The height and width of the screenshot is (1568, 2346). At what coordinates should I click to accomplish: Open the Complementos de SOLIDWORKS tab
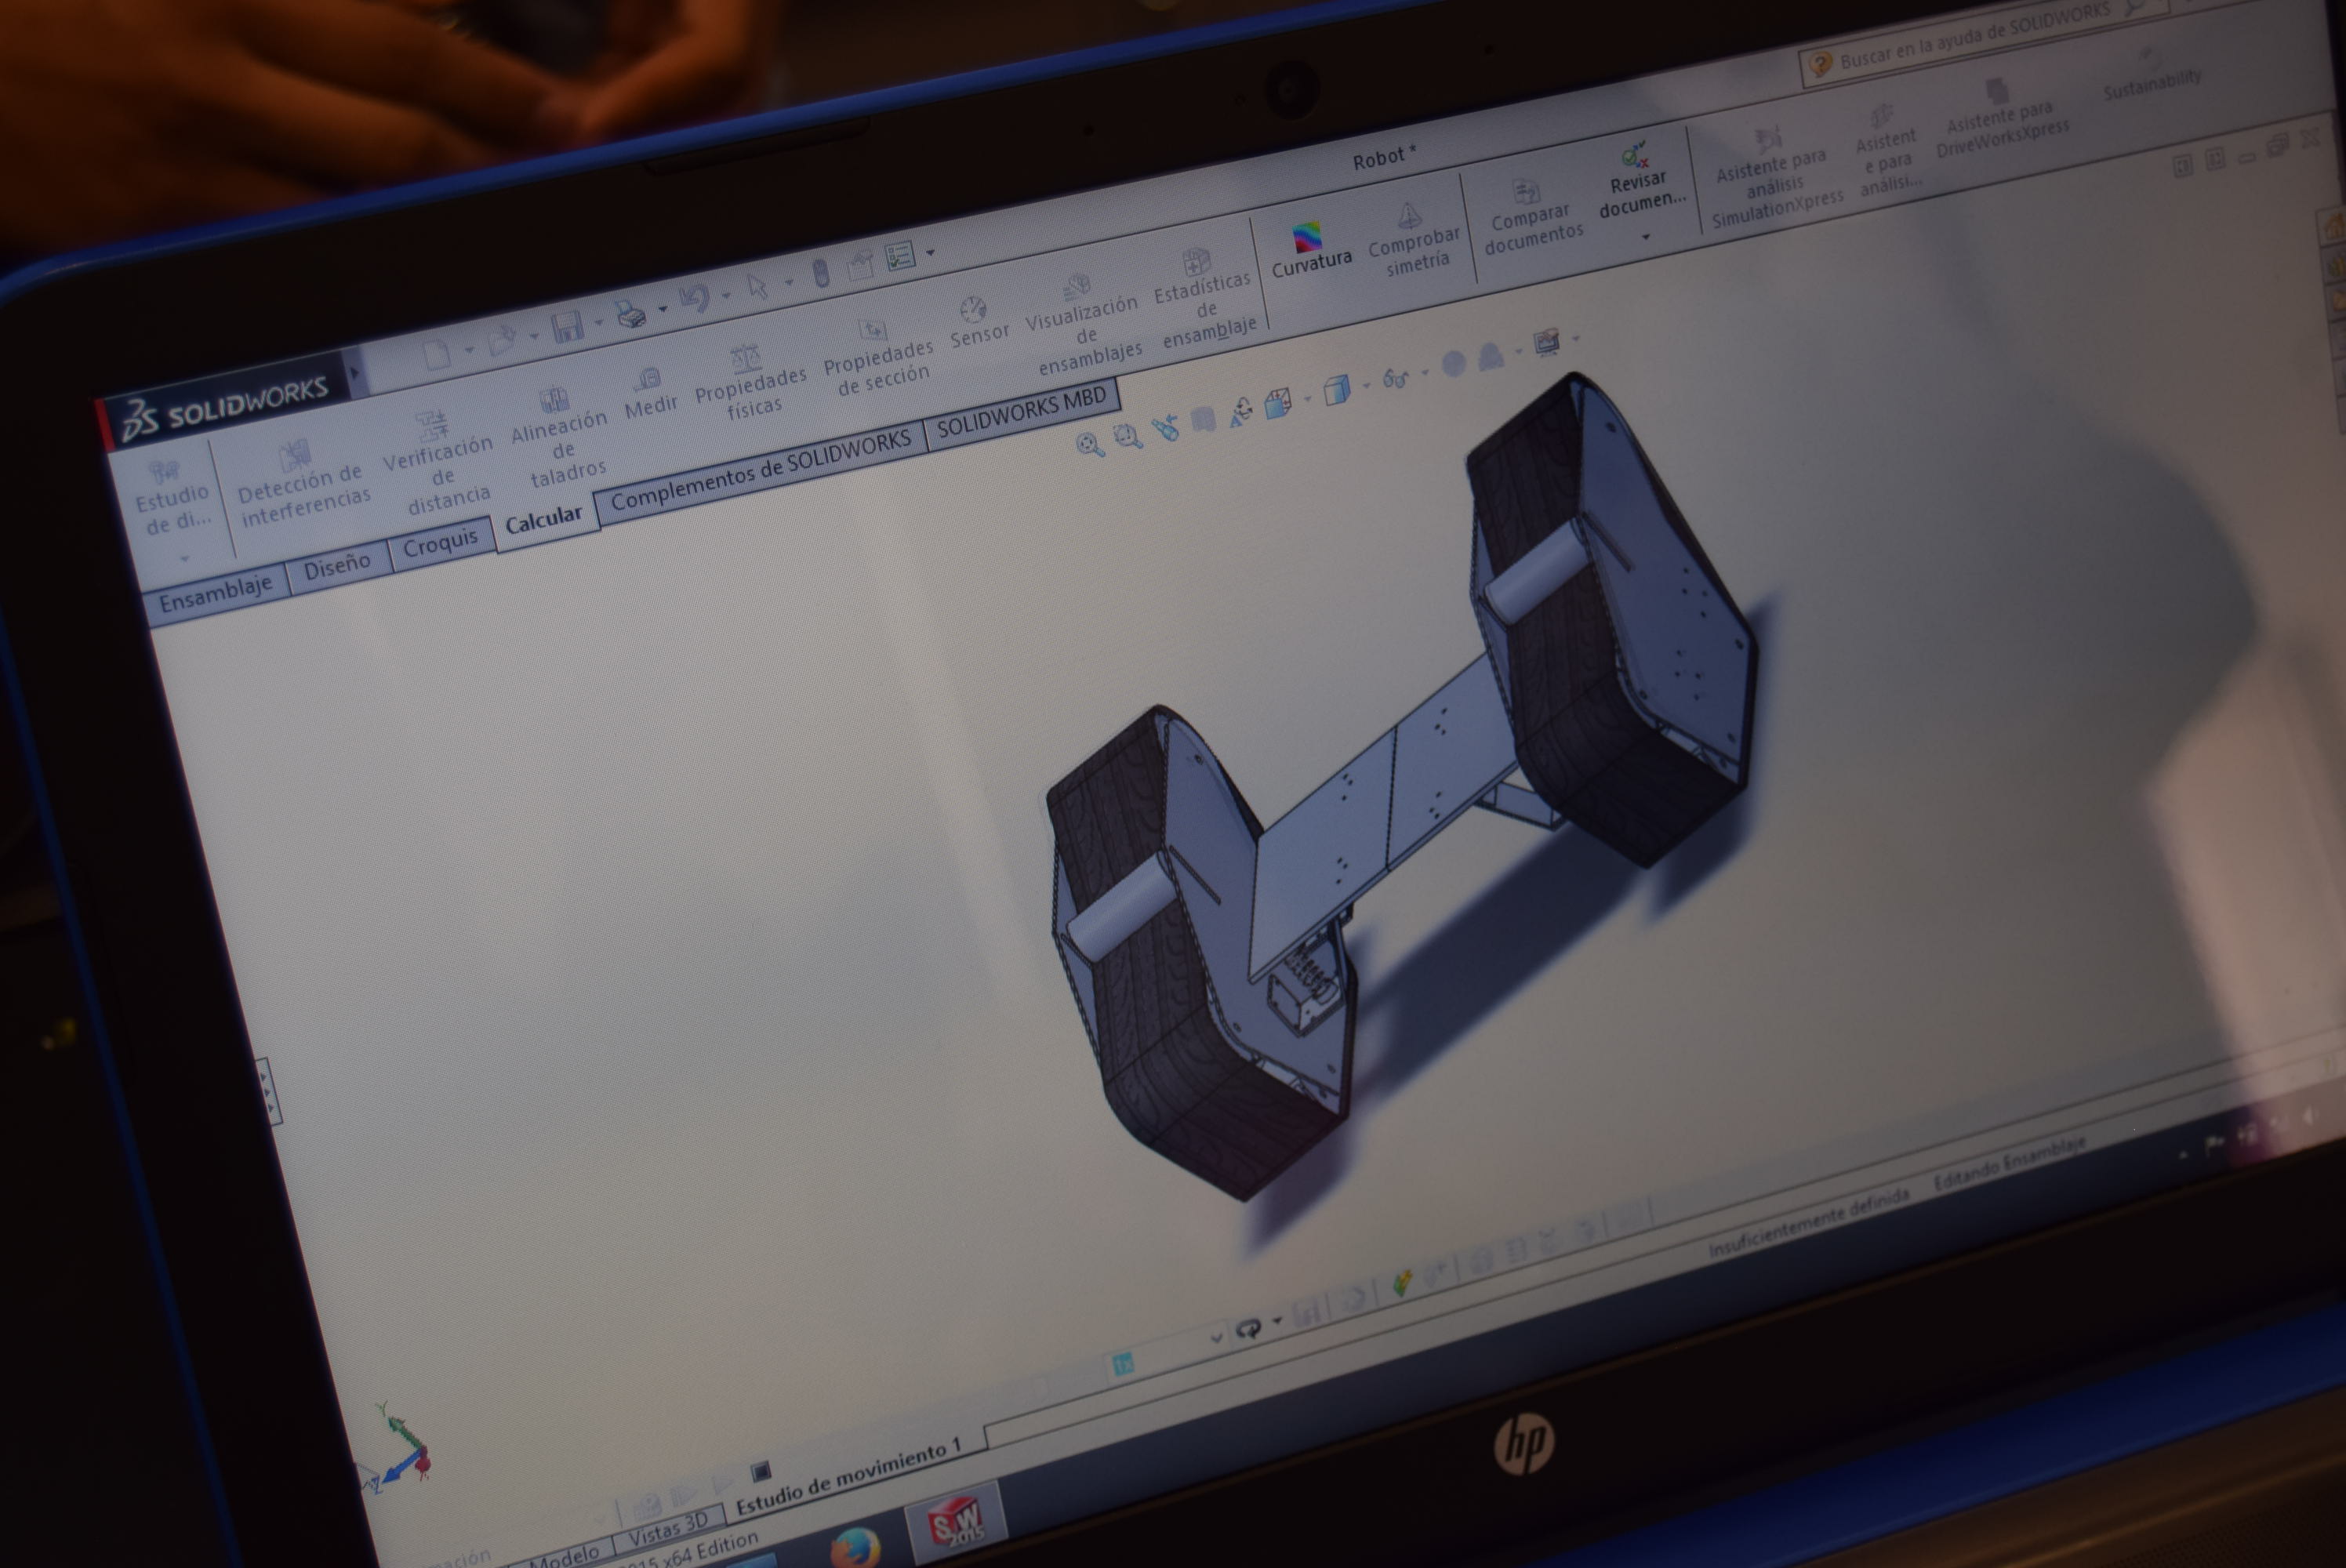click(x=761, y=470)
